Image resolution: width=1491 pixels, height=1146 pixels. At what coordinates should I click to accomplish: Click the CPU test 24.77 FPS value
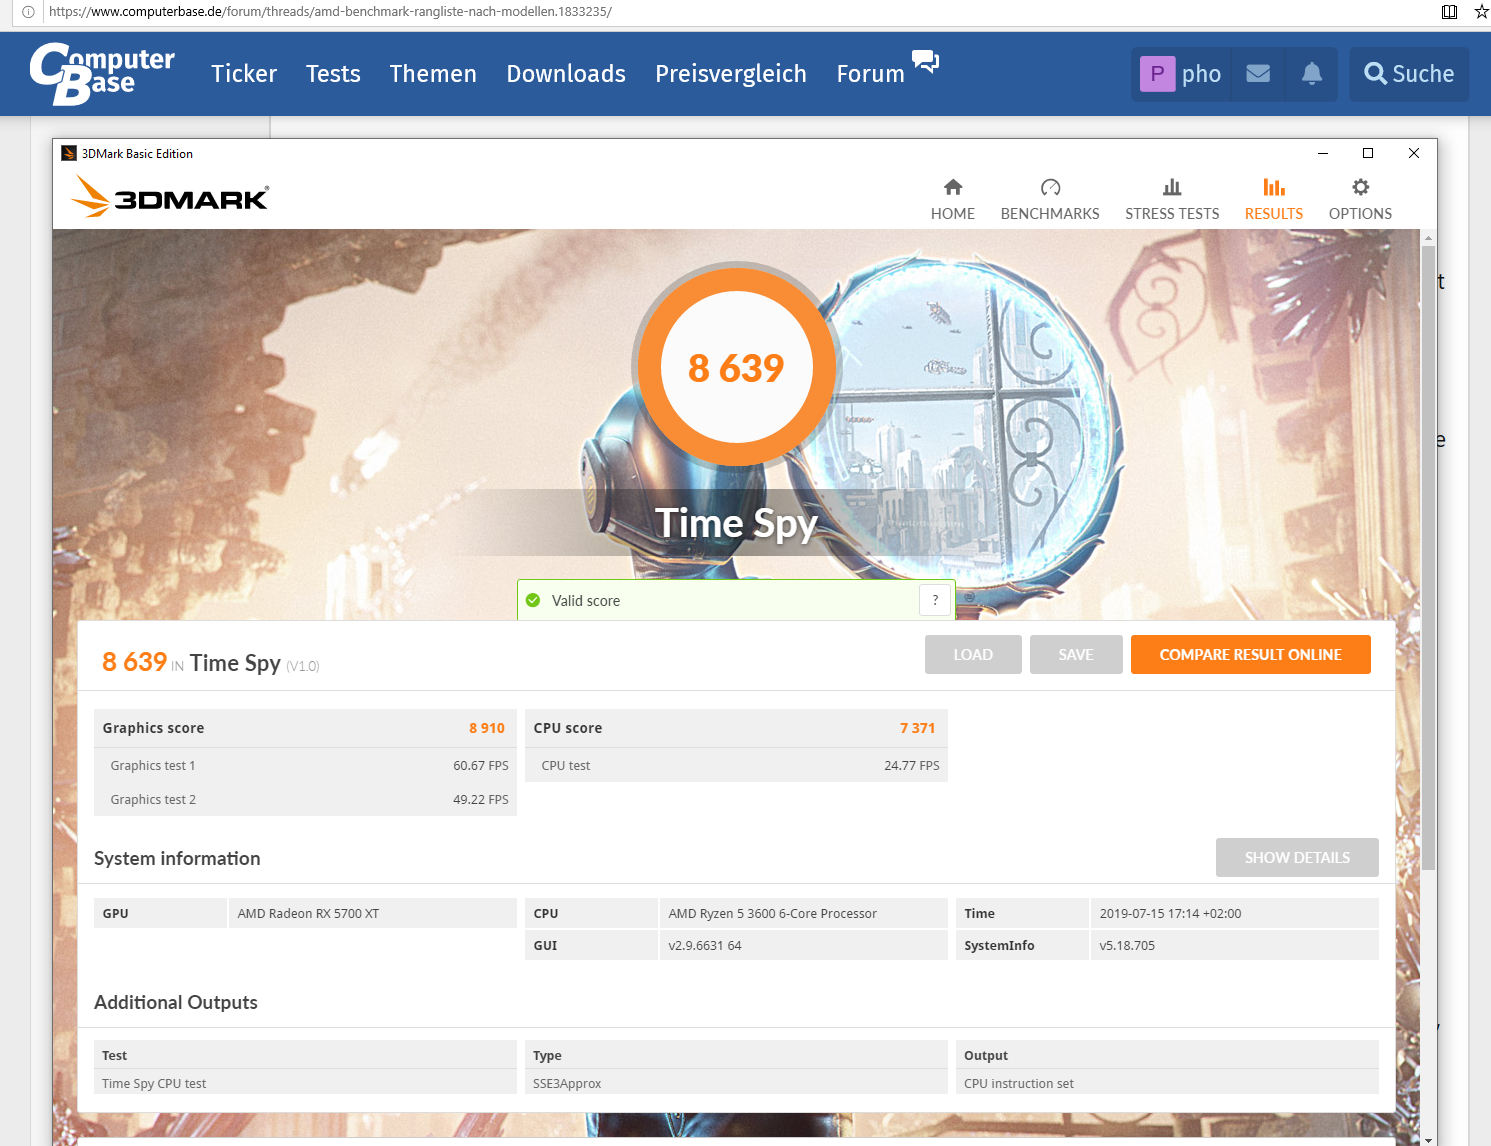(912, 766)
